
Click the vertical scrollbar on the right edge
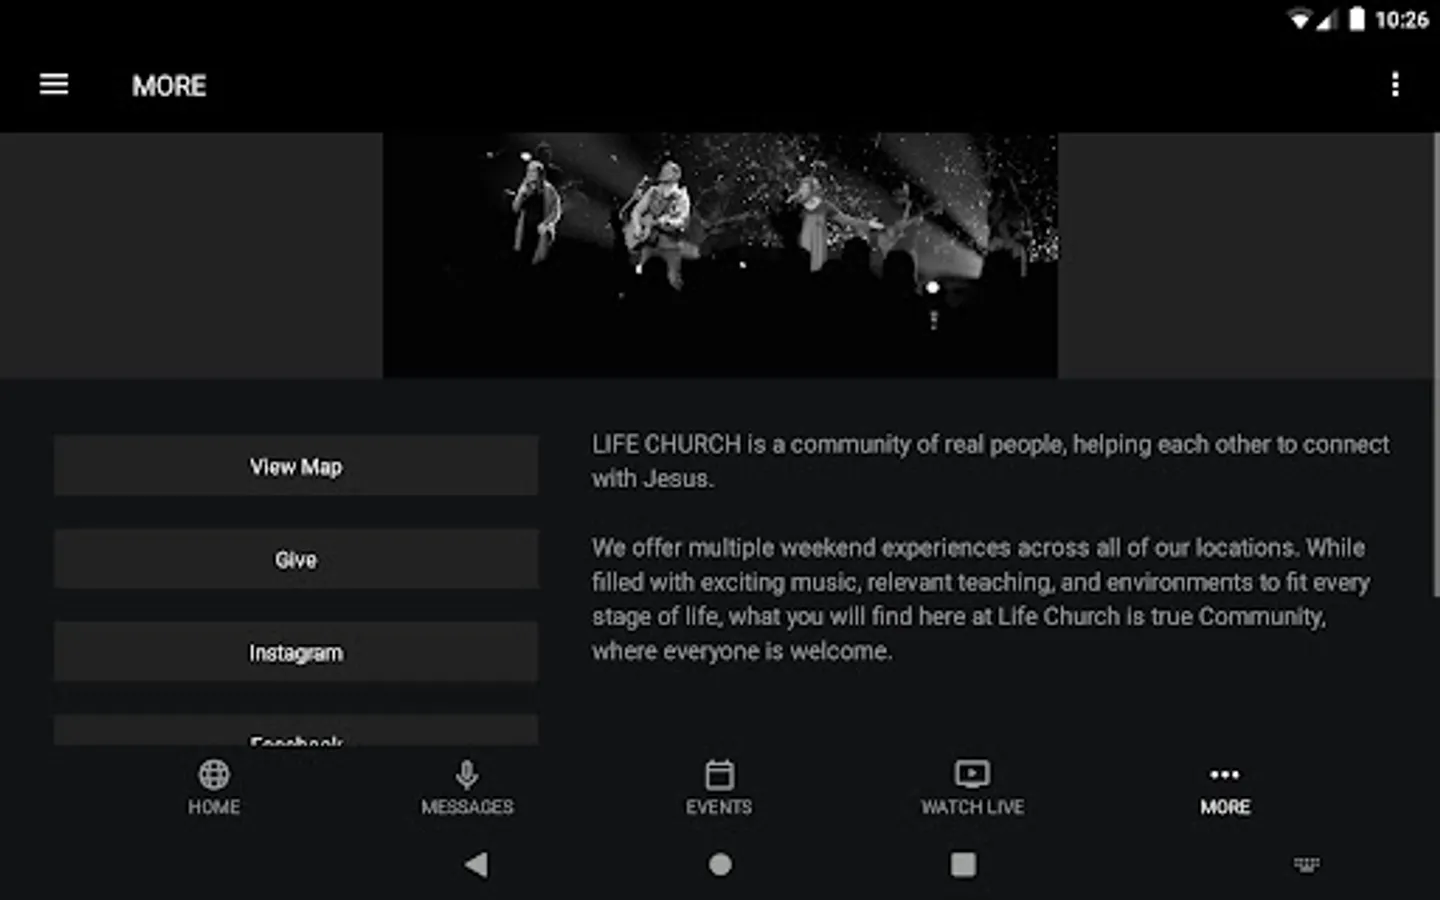[x=1436, y=365]
